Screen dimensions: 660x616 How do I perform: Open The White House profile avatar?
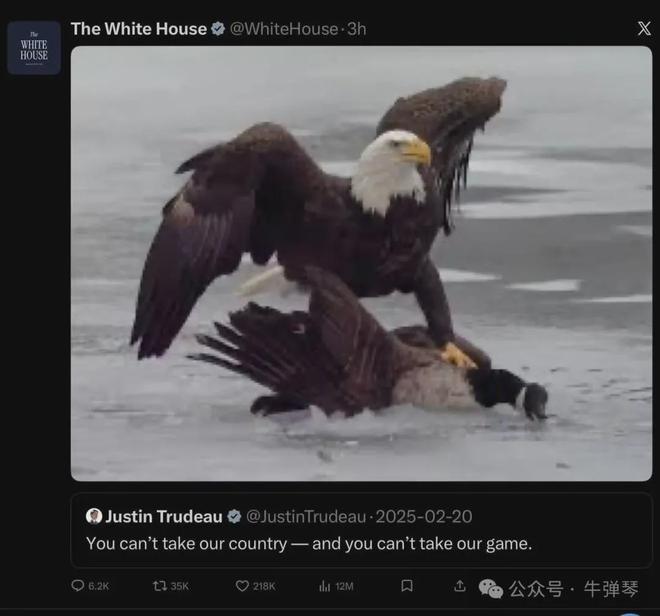[34, 48]
